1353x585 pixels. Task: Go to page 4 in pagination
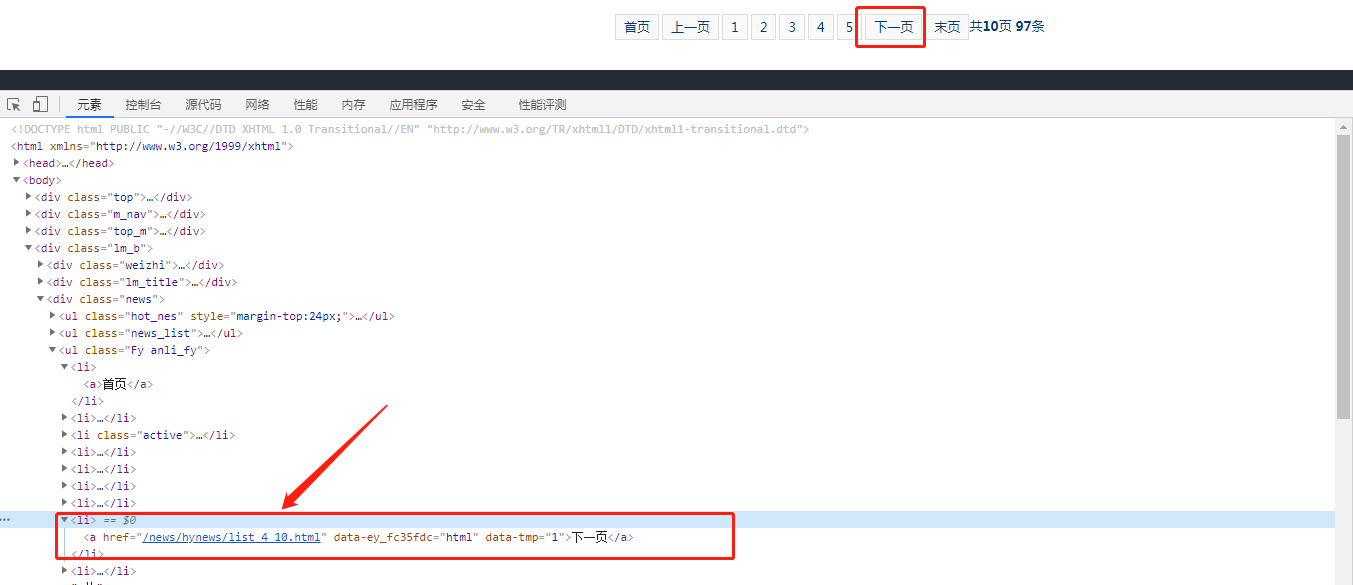[x=821, y=27]
